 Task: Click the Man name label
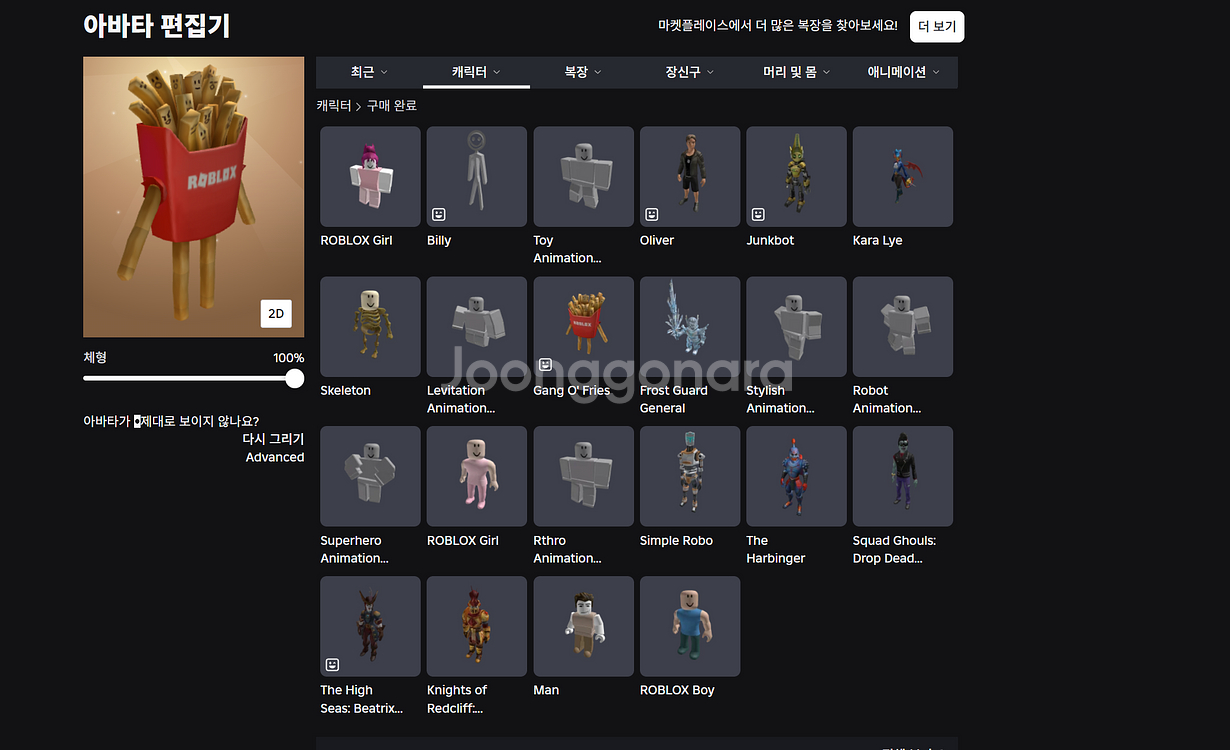(546, 690)
